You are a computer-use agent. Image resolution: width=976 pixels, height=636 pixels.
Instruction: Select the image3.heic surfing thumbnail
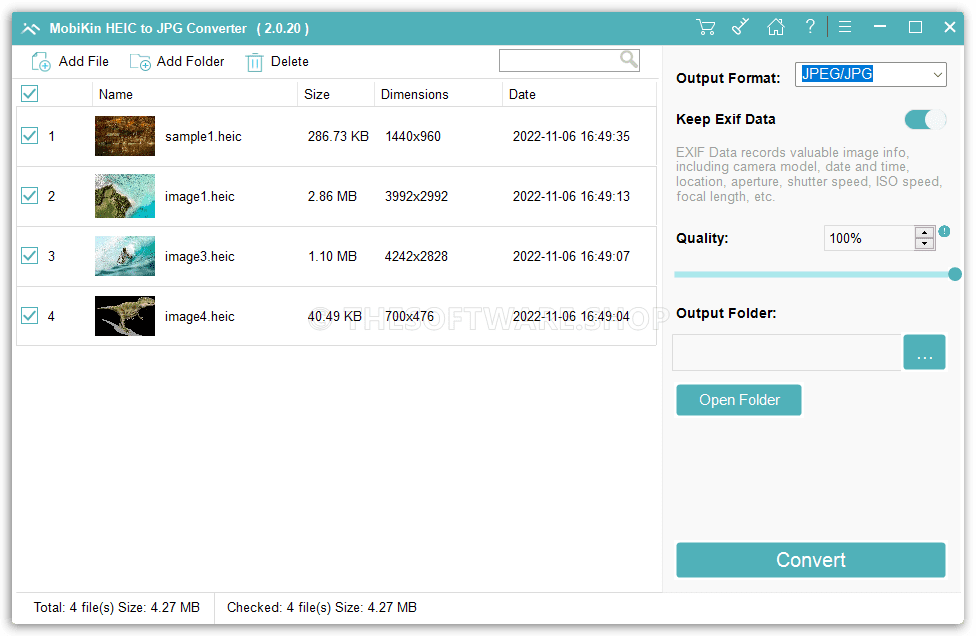coord(124,256)
